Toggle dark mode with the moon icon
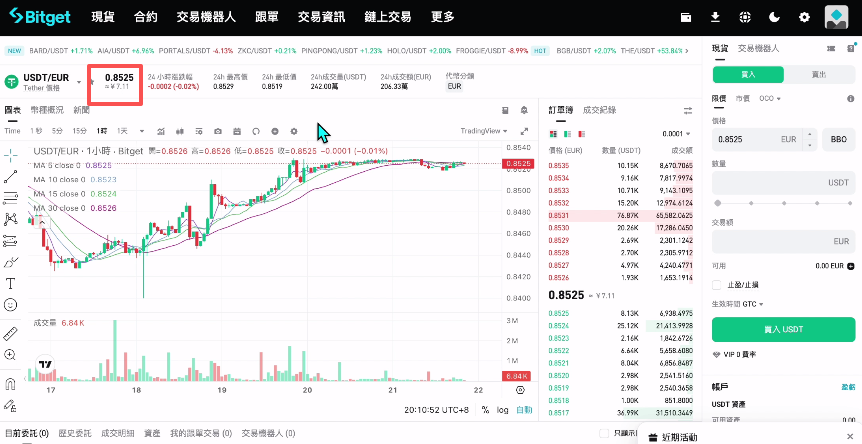Viewport: 862px width, 444px height. 775,17
